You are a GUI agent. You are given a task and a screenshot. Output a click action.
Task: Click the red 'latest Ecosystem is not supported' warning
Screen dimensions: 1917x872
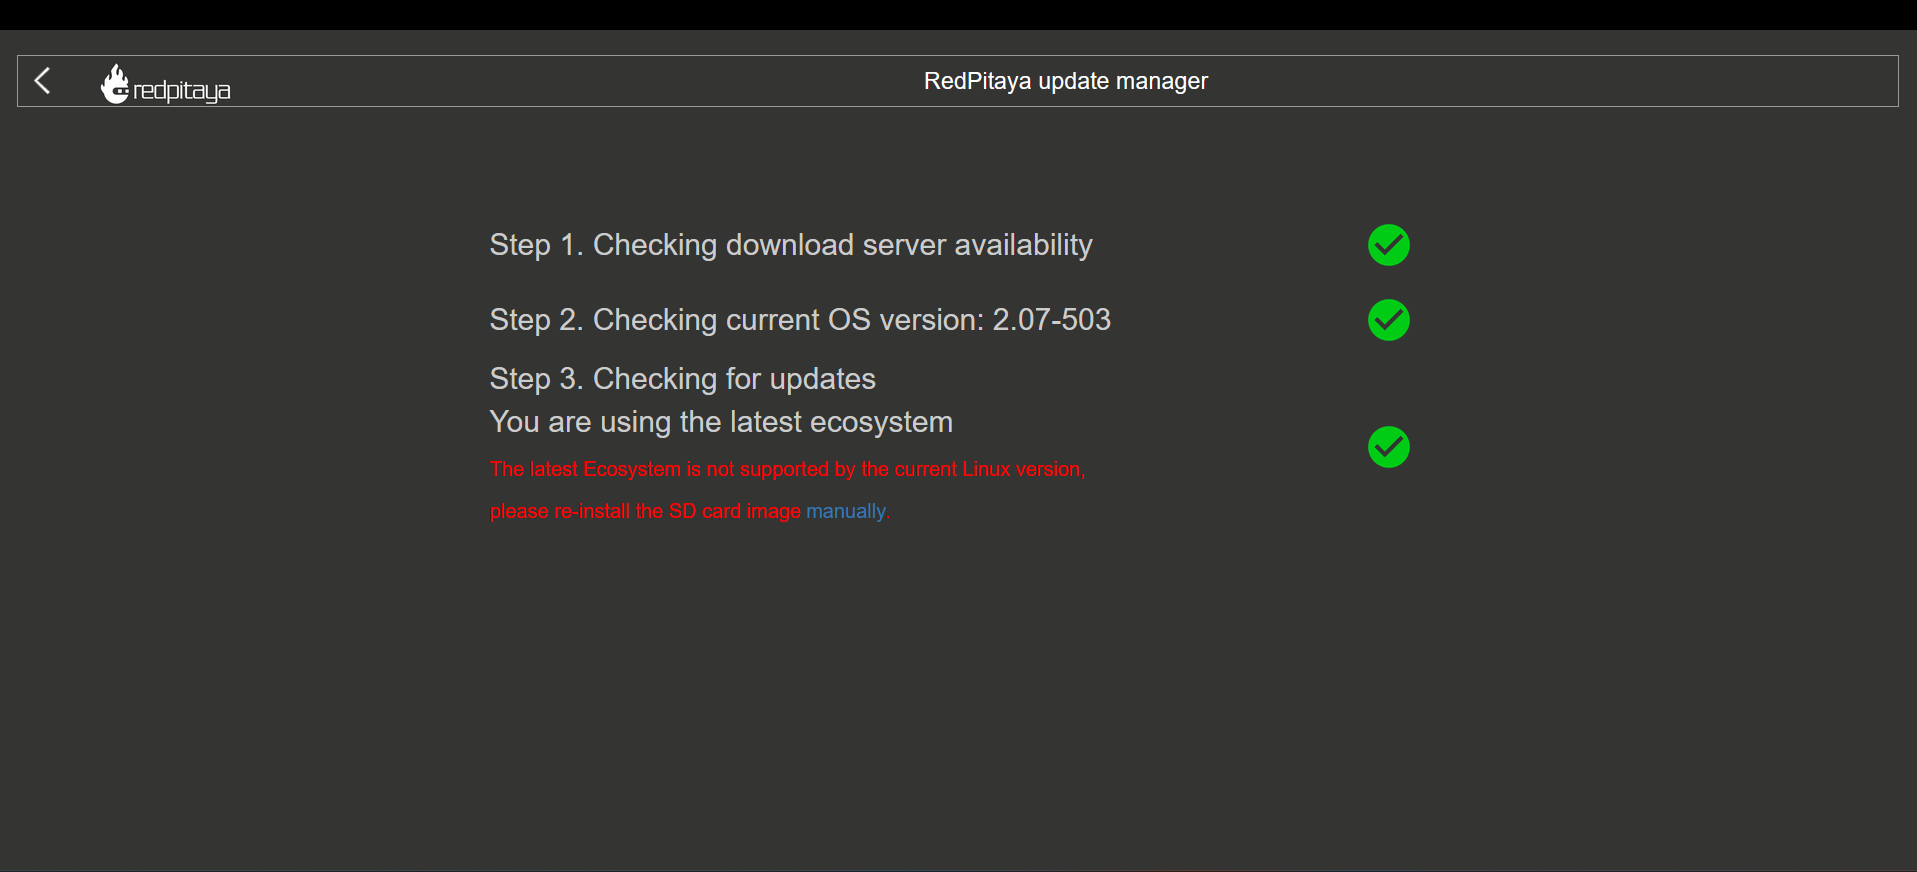tap(788, 469)
